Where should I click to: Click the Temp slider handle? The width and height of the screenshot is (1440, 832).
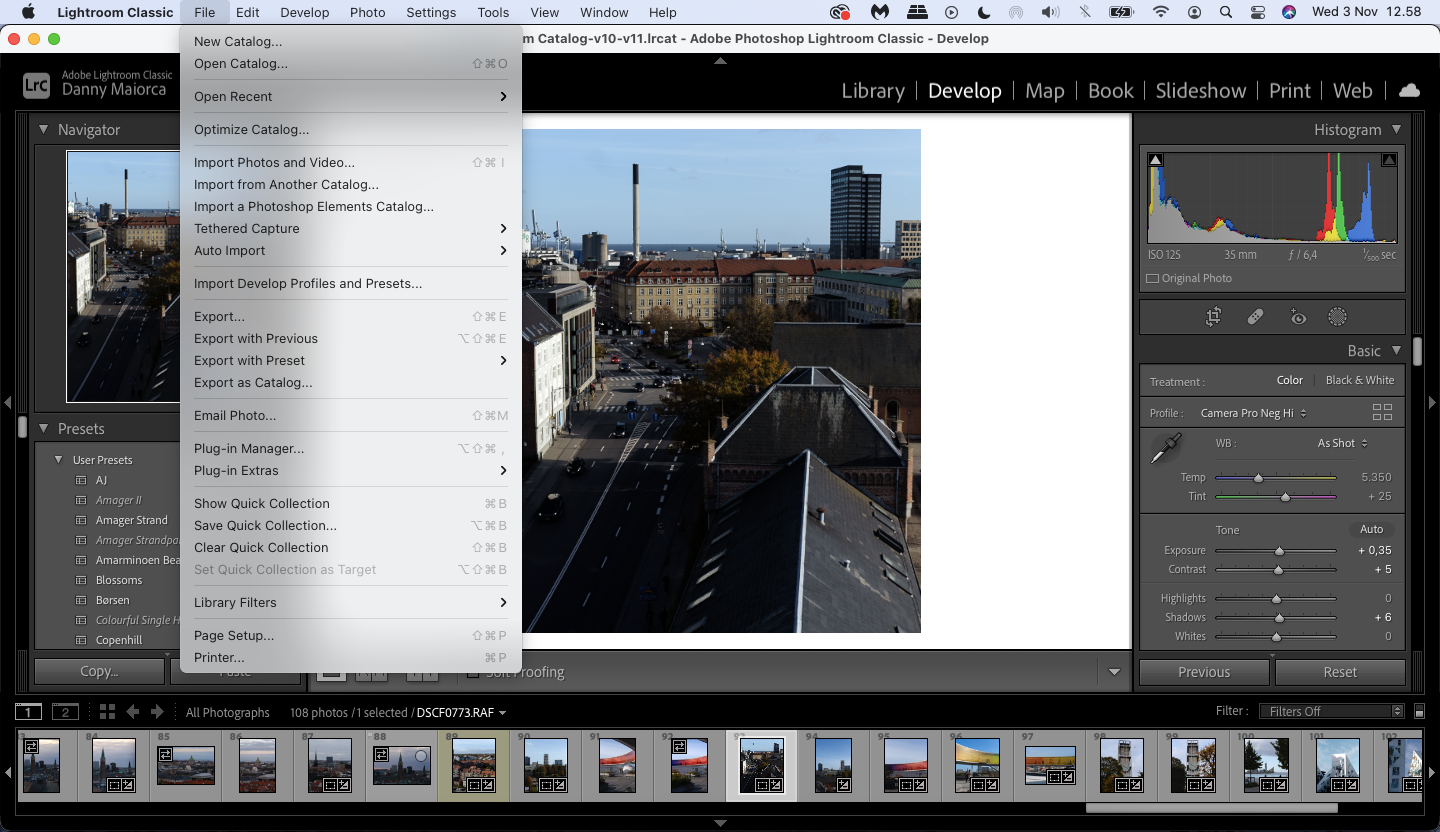pos(1258,478)
